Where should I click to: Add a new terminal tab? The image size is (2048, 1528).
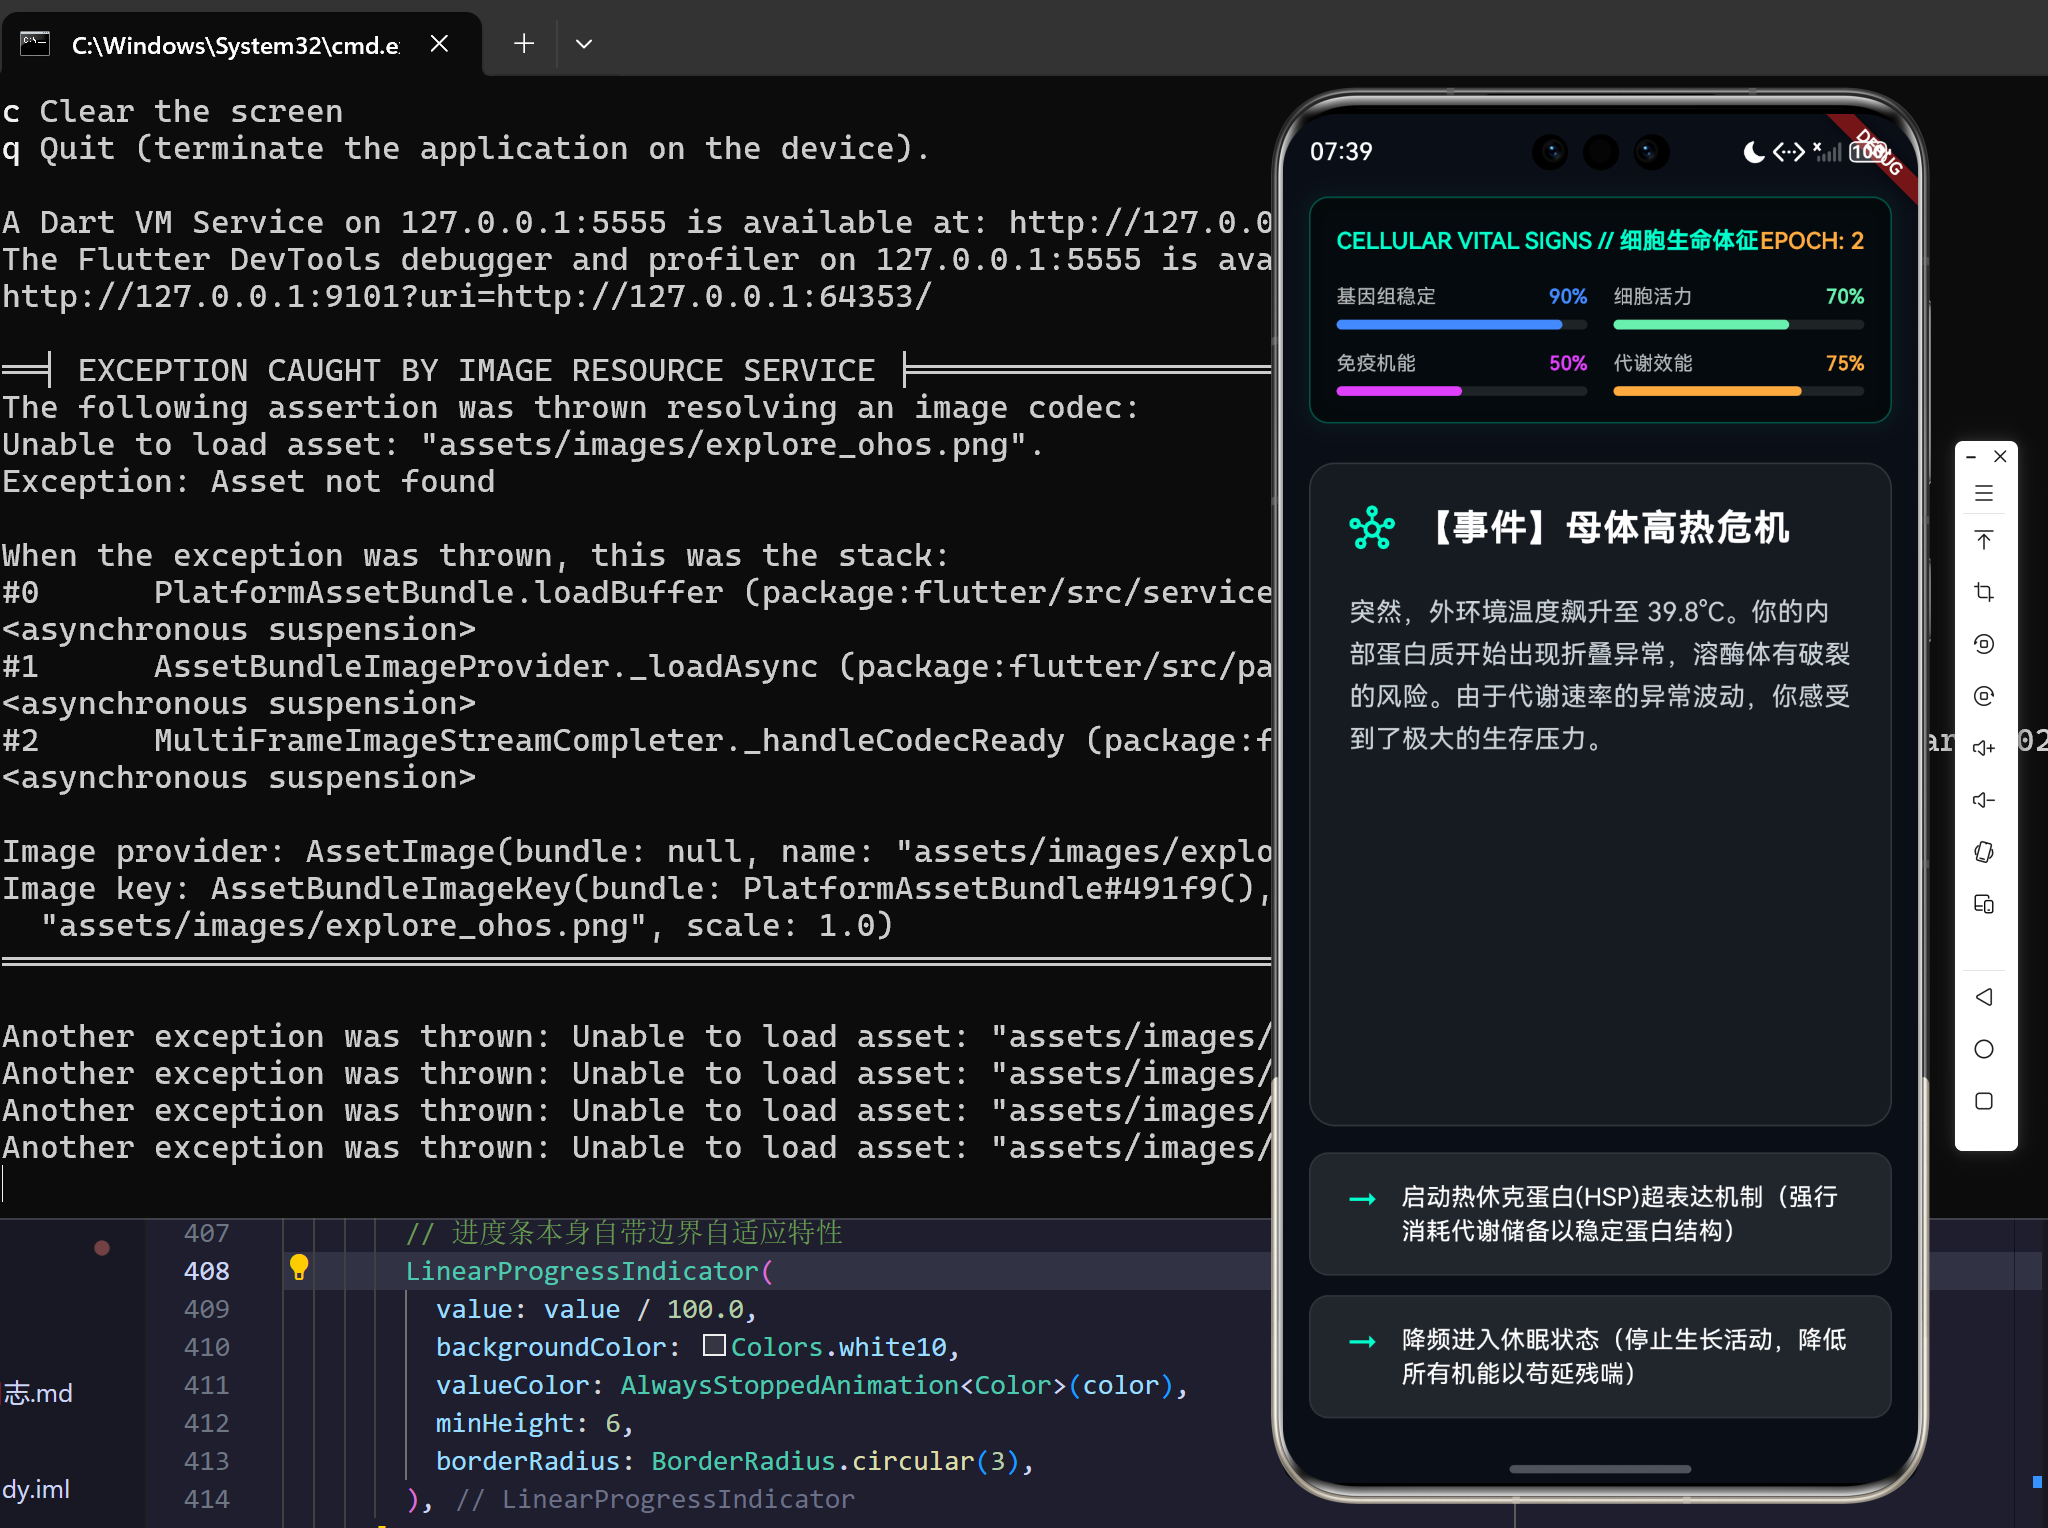tap(523, 44)
